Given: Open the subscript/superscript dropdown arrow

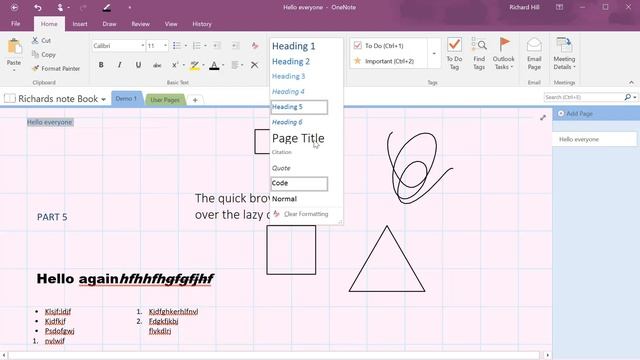Looking at the screenshot, I should coord(183,65).
